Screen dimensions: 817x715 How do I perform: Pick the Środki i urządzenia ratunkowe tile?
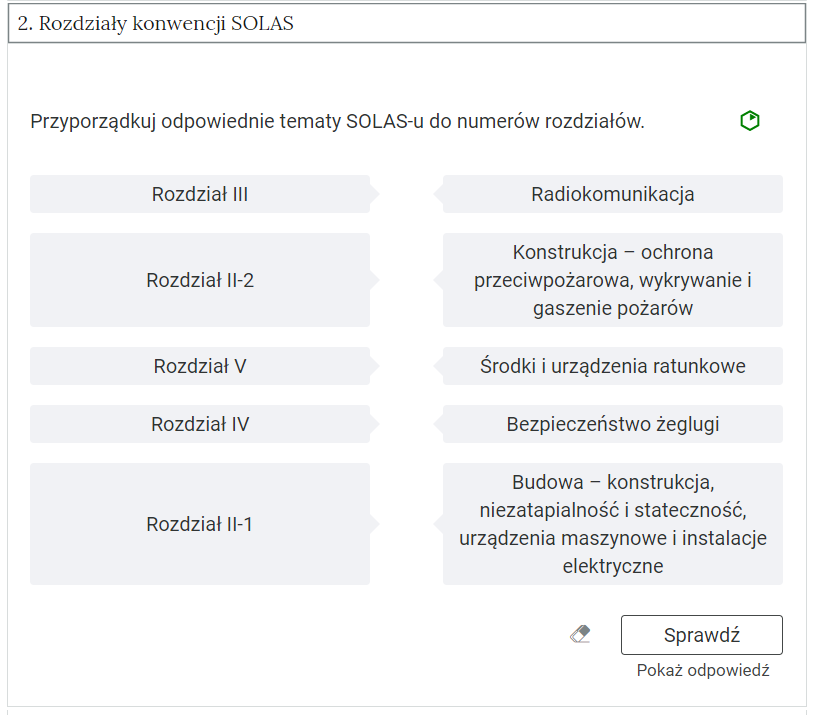point(612,366)
